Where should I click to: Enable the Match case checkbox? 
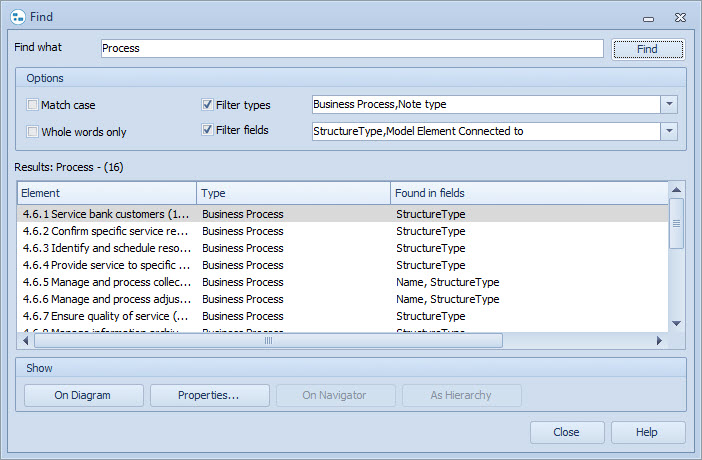click(33, 105)
